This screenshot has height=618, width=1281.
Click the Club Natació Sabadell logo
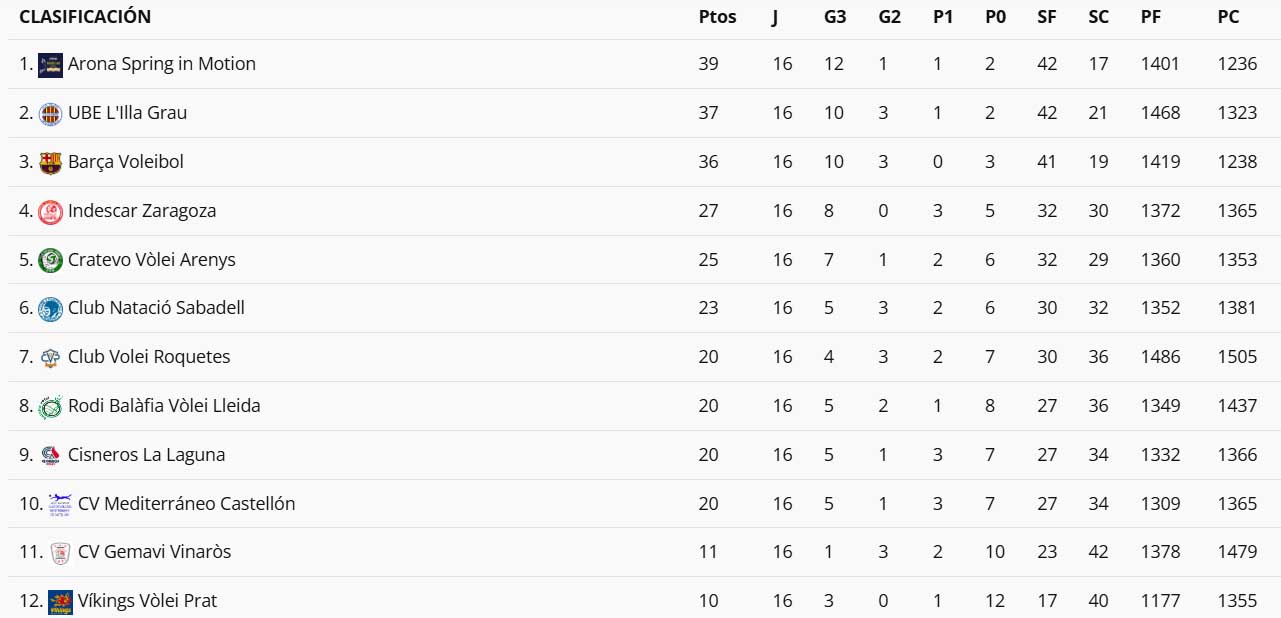50,308
